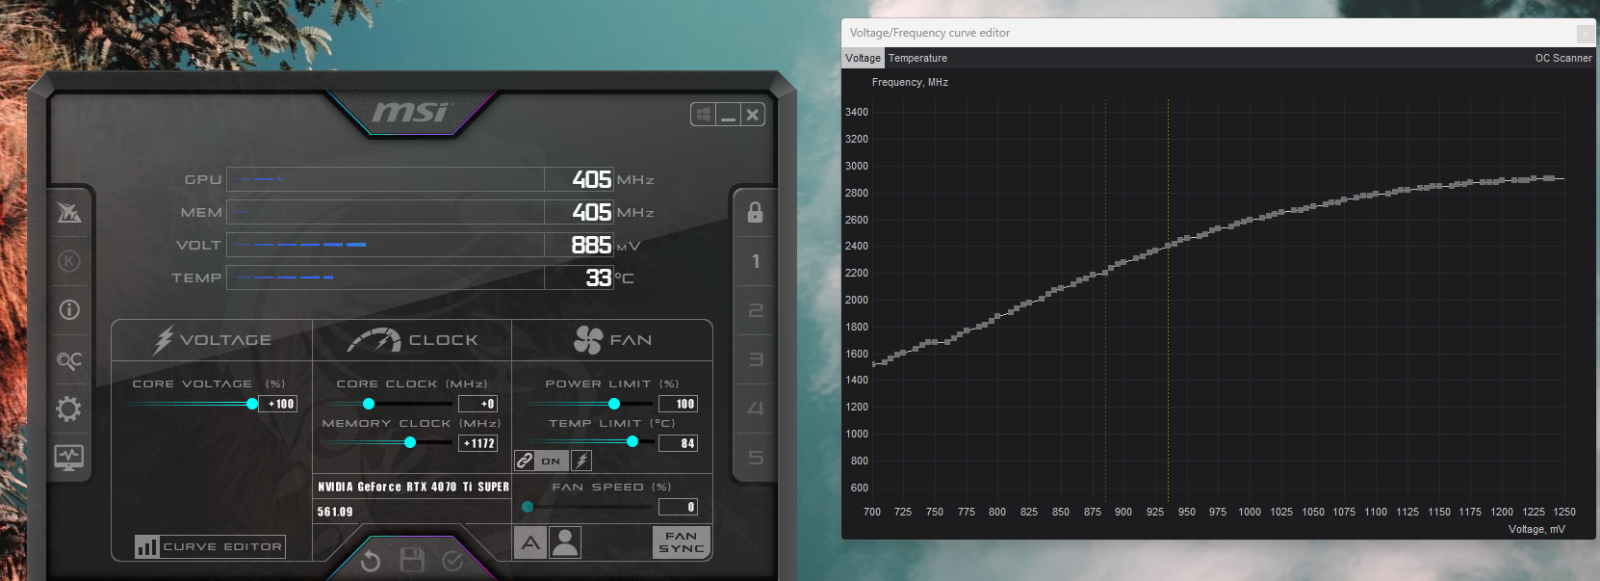Load profile slot 3
The height and width of the screenshot is (581, 1600).
755,359
